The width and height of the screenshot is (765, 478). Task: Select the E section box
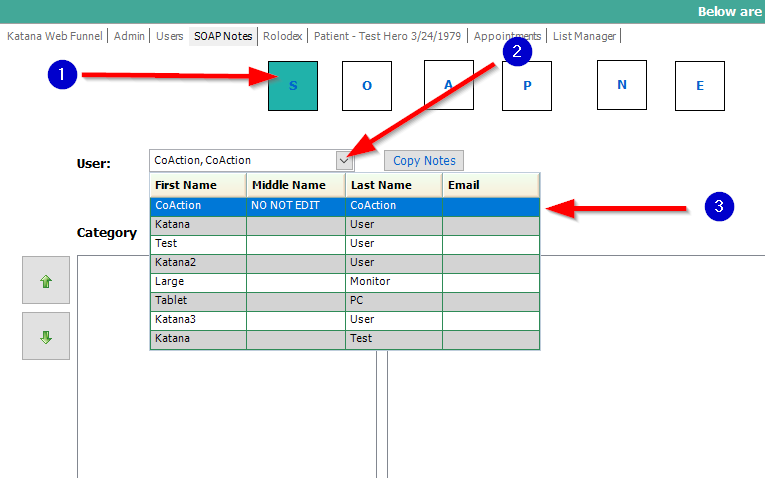pos(700,86)
